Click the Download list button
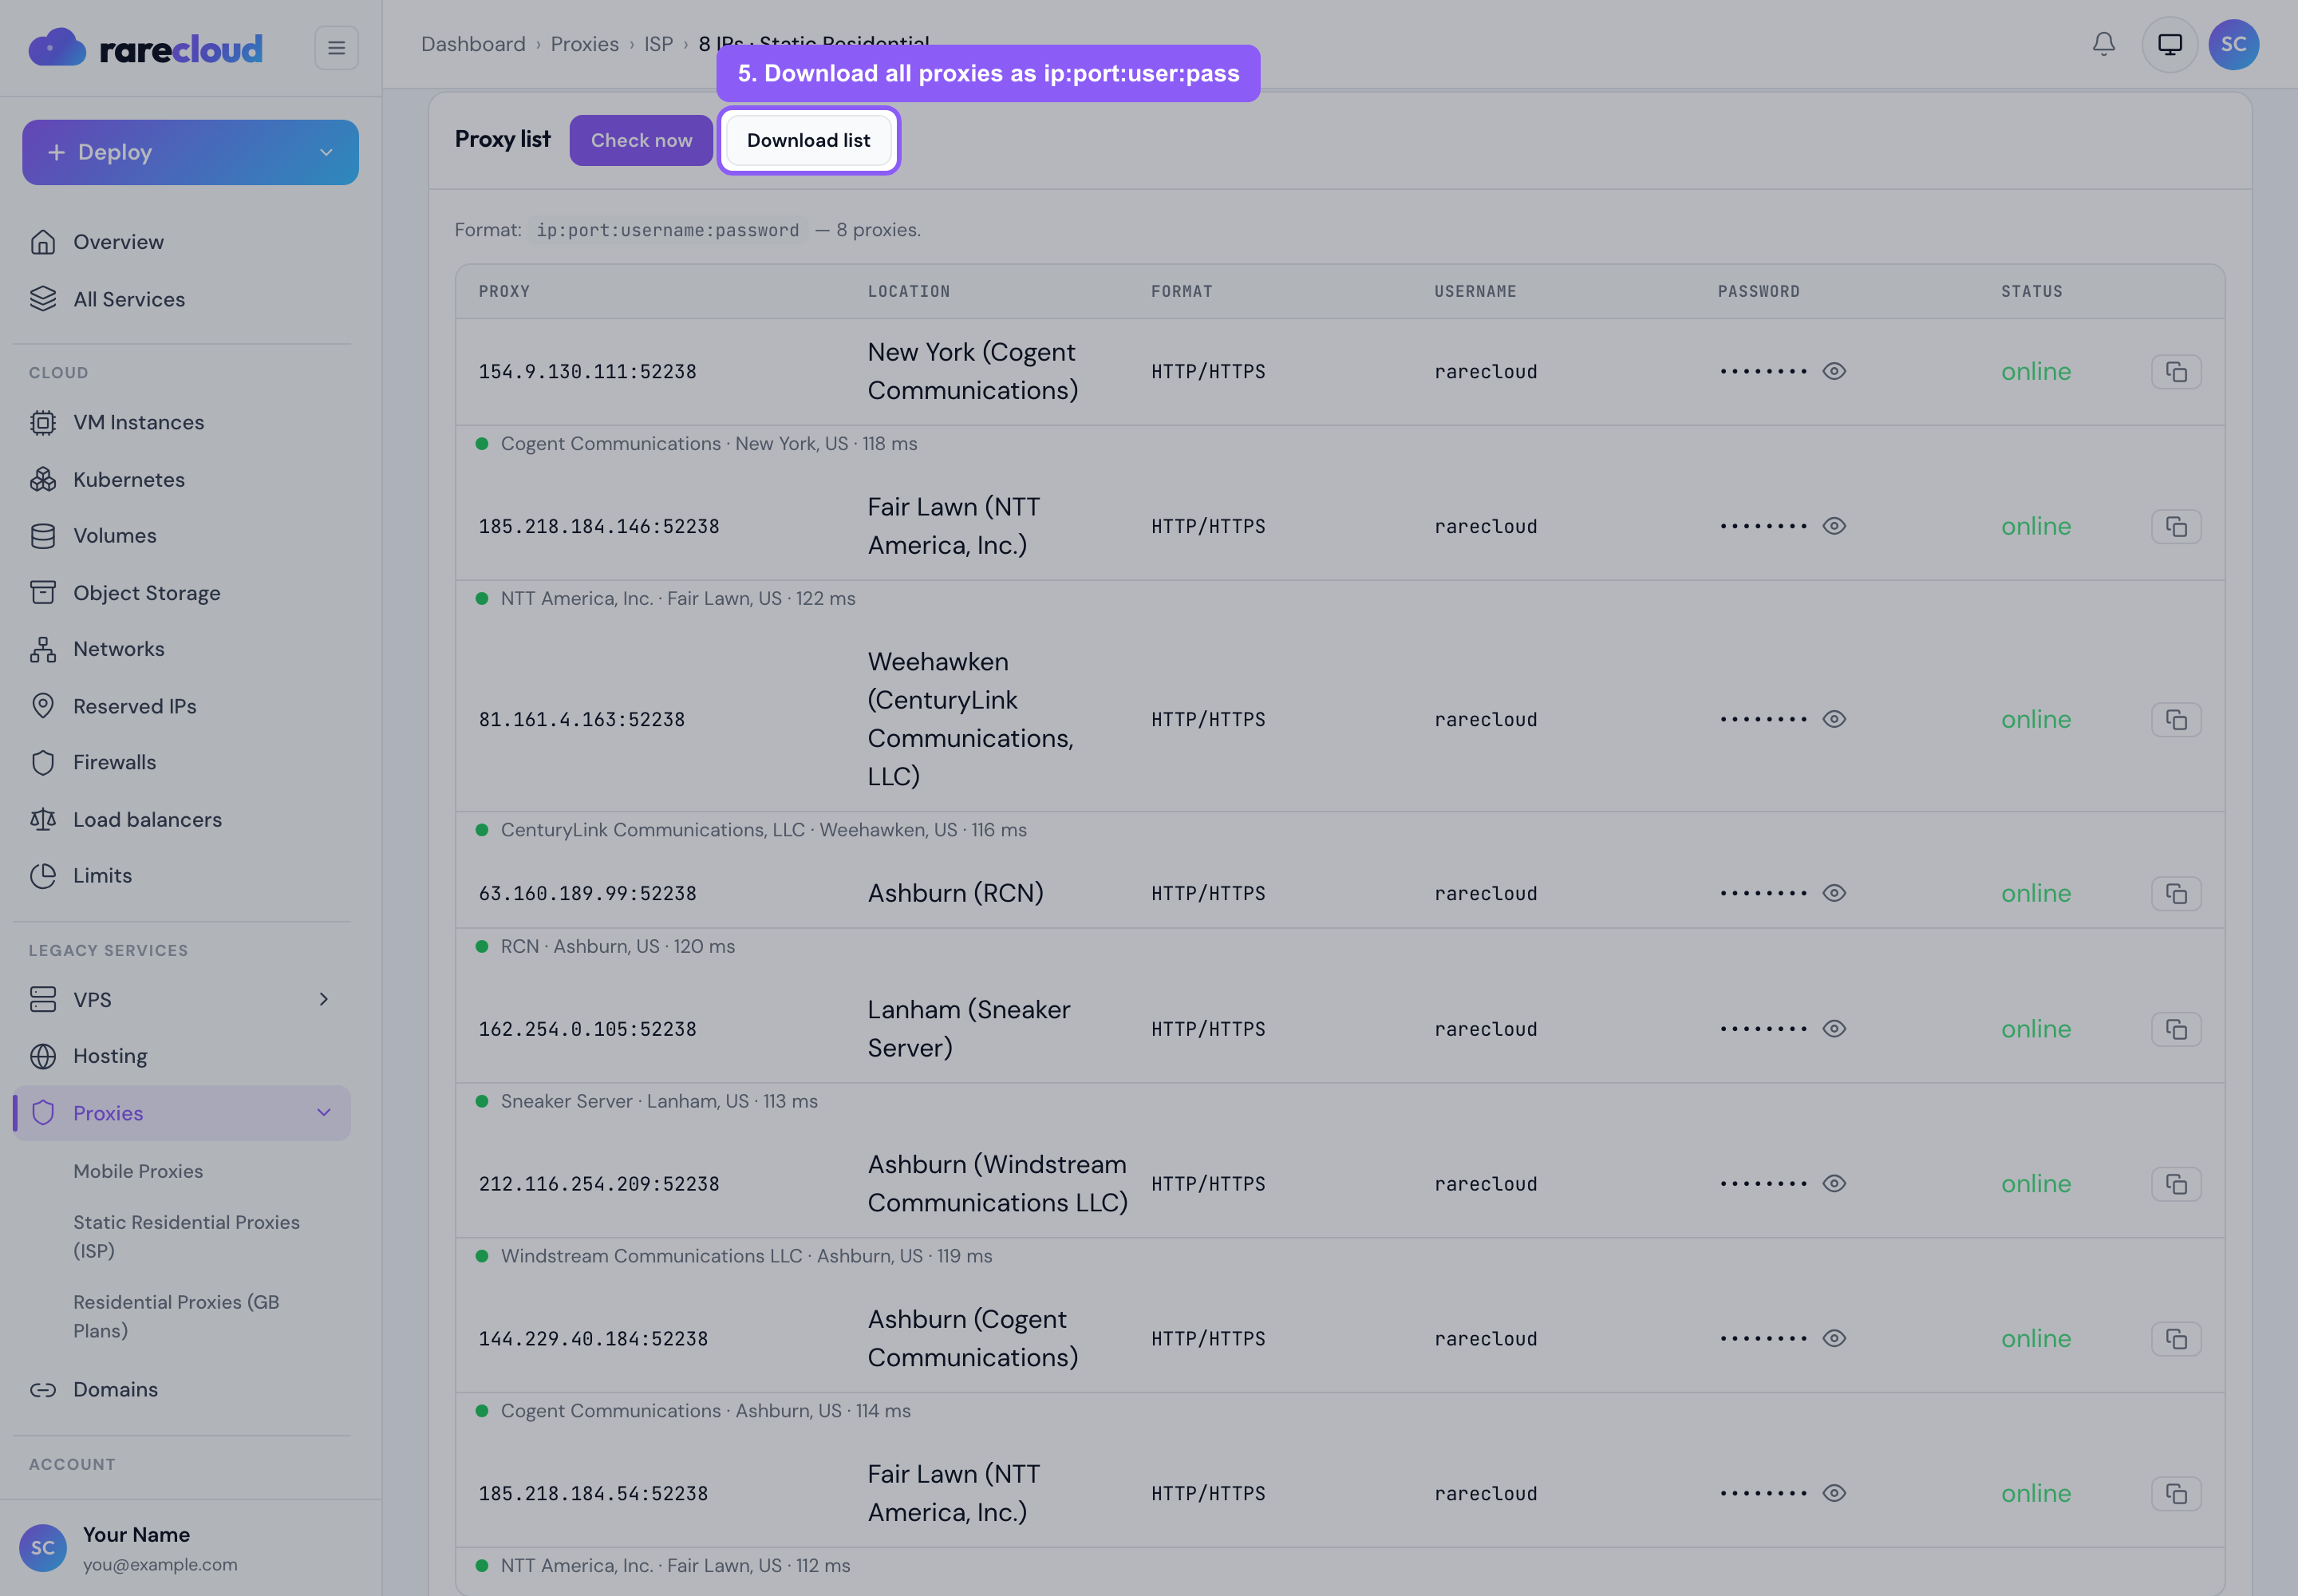 (x=808, y=140)
